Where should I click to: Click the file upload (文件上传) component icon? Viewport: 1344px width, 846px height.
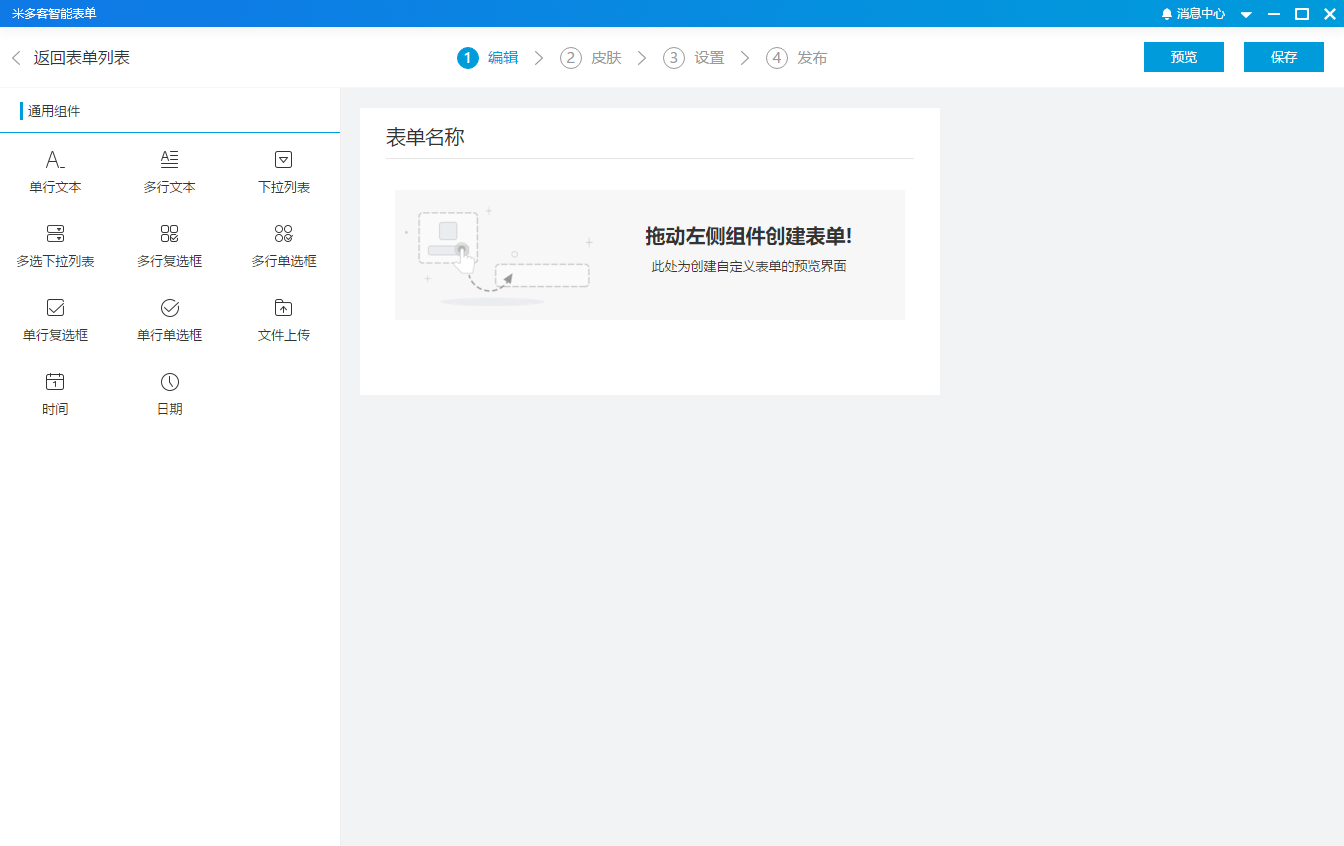[x=284, y=308]
